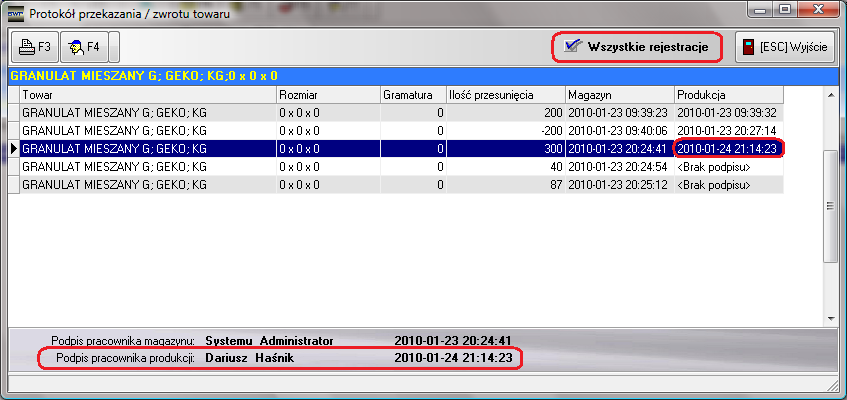Image resolution: width=847 pixels, height=400 pixels.
Task: Click the scroll down arrow of table scrollbar
Action: pyautogui.click(x=829, y=316)
